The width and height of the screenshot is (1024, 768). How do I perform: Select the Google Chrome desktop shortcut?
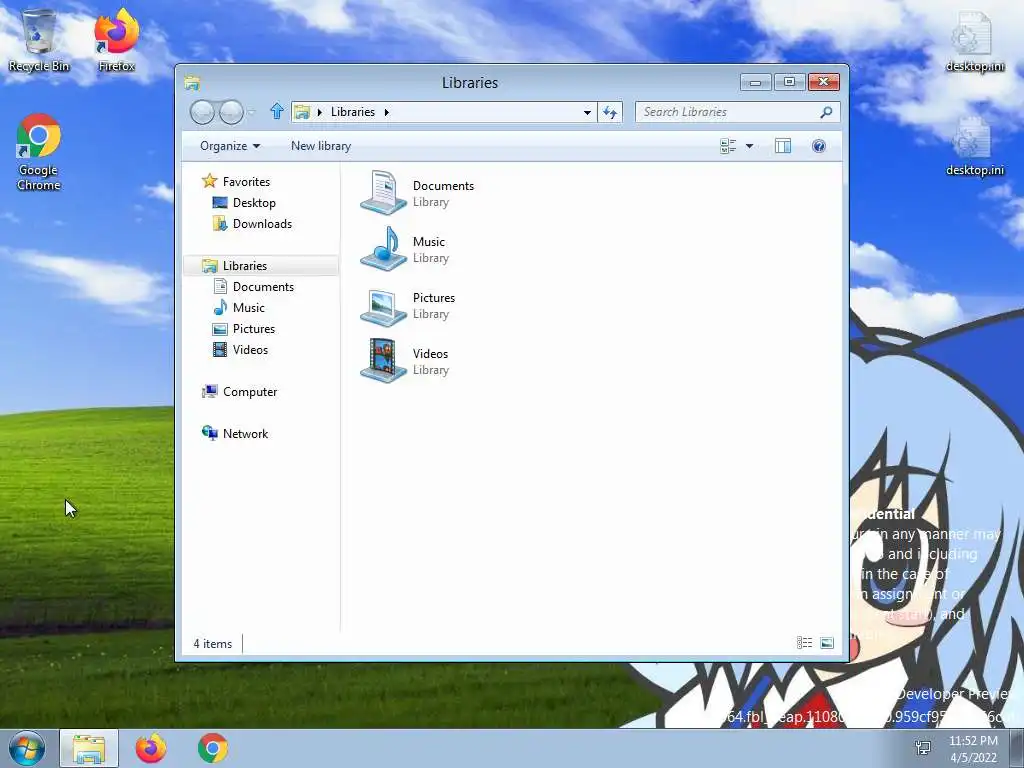(39, 152)
